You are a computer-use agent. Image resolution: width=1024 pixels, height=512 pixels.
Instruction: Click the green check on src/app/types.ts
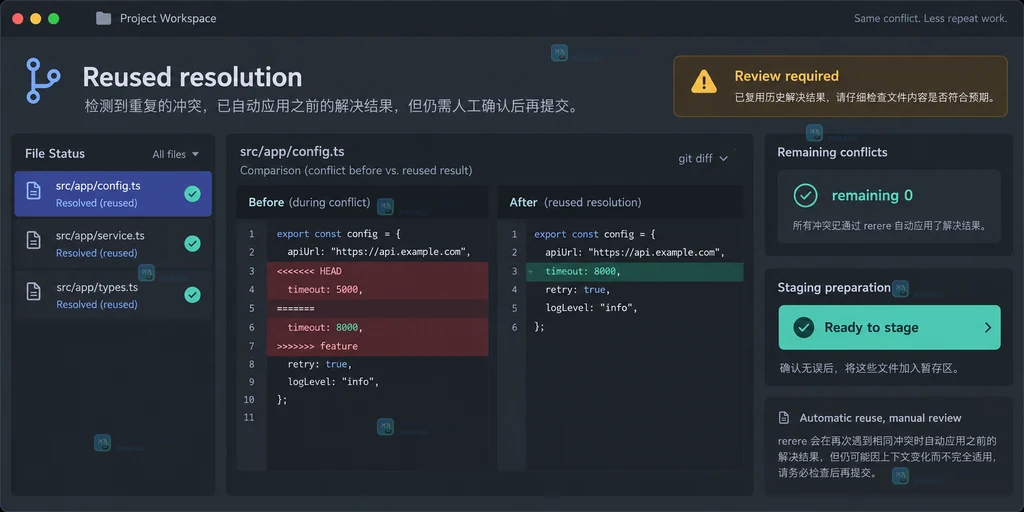tap(192, 295)
